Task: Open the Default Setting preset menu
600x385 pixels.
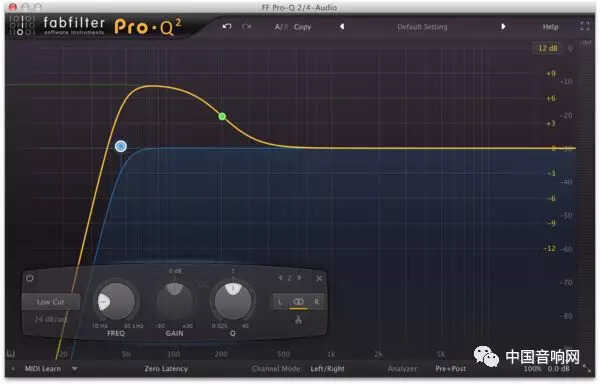Action: [x=422, y=27]
